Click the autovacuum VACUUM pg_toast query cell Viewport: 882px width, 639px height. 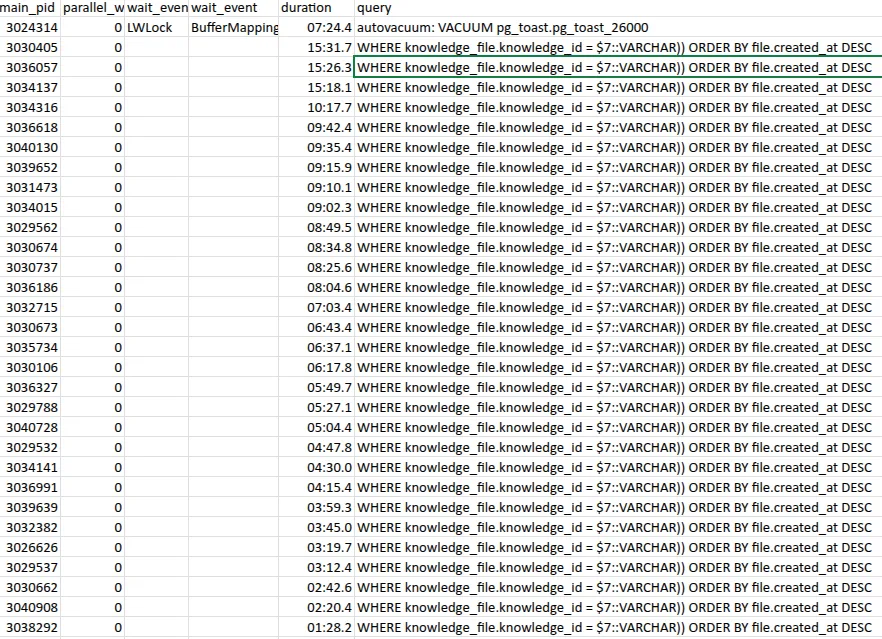point(618,28)
